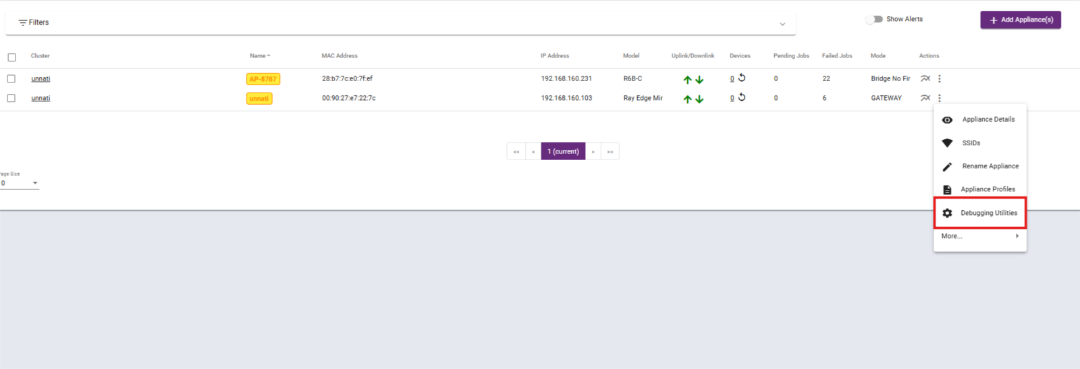Select the checkbox for AP-8787 row
This screenshot has height=369, width=1080.
[x=12, y=78]
